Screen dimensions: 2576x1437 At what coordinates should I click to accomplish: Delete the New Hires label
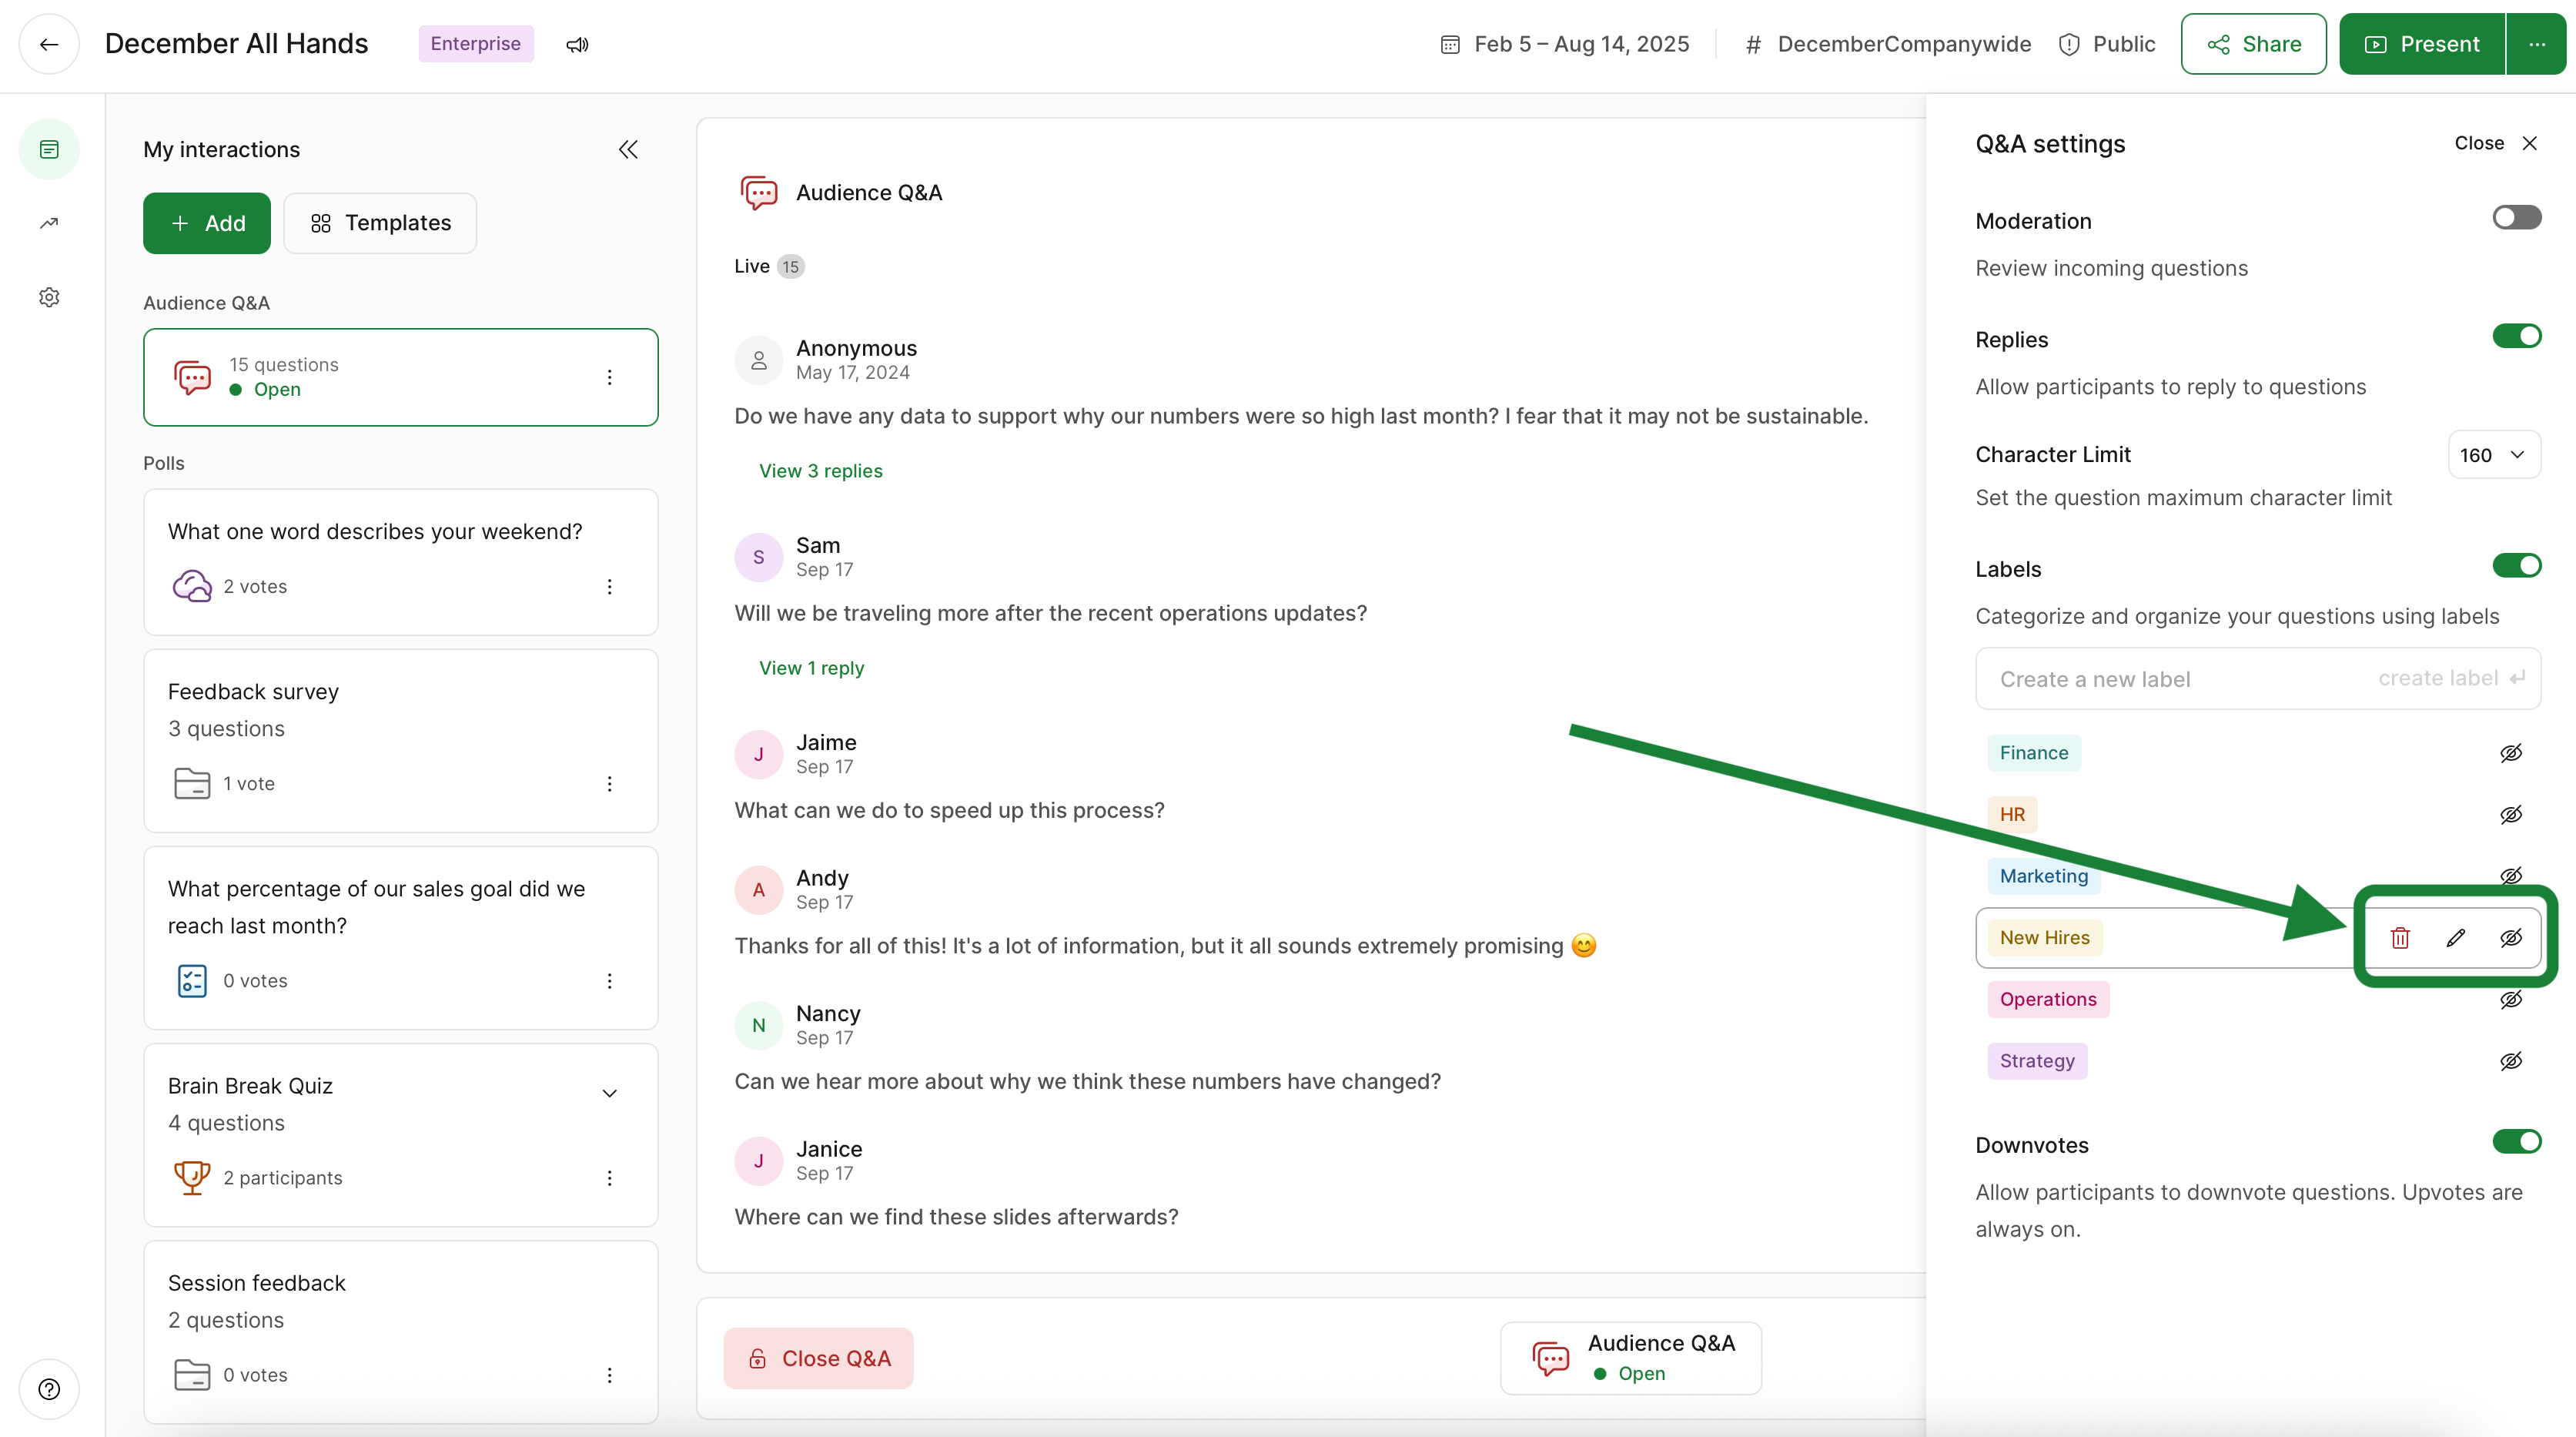2400,938
